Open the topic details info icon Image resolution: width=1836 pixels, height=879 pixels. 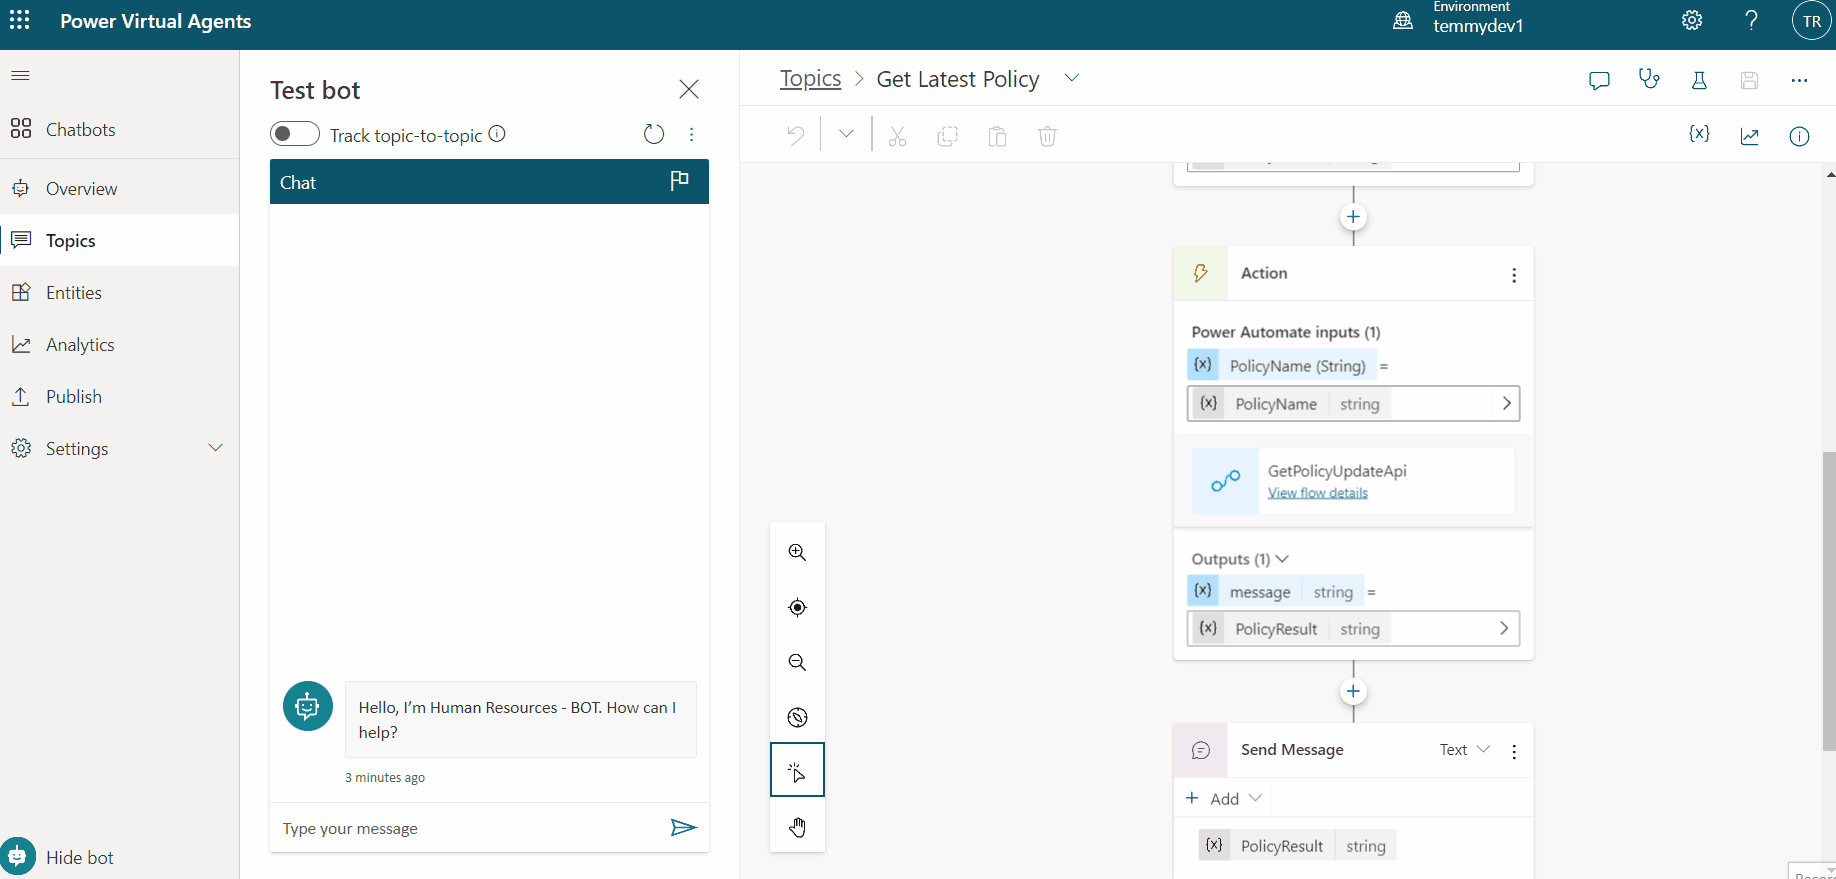click(x=1799, y=136)
